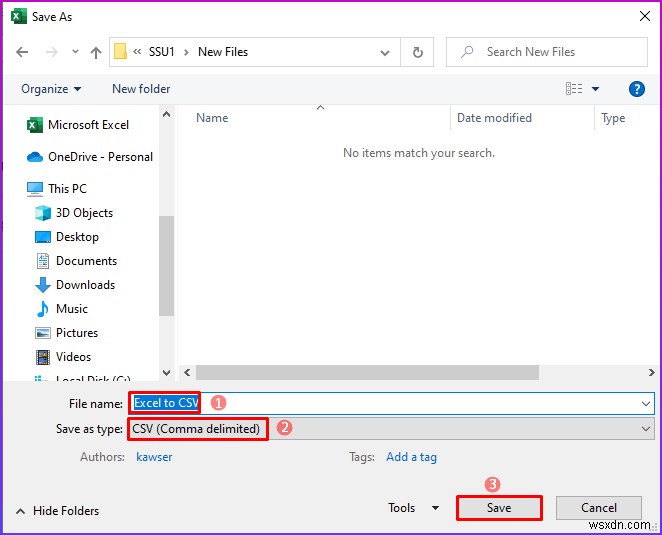
Task: Open the Downloads folder
Action: pyautogui.click(x=85, y=285)
